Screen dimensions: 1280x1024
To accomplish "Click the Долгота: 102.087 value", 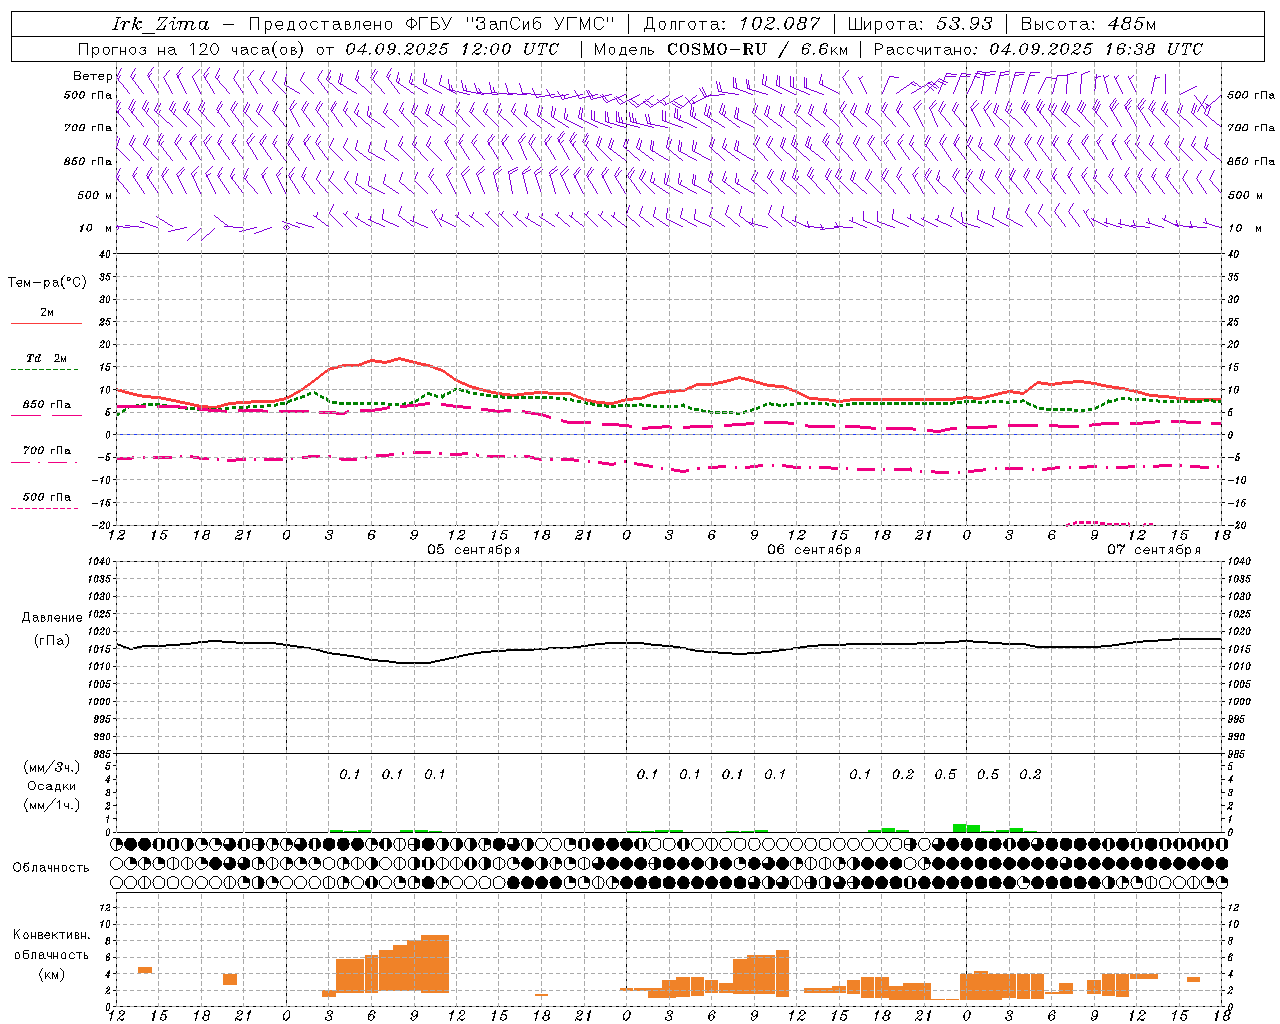I will 732,24.
